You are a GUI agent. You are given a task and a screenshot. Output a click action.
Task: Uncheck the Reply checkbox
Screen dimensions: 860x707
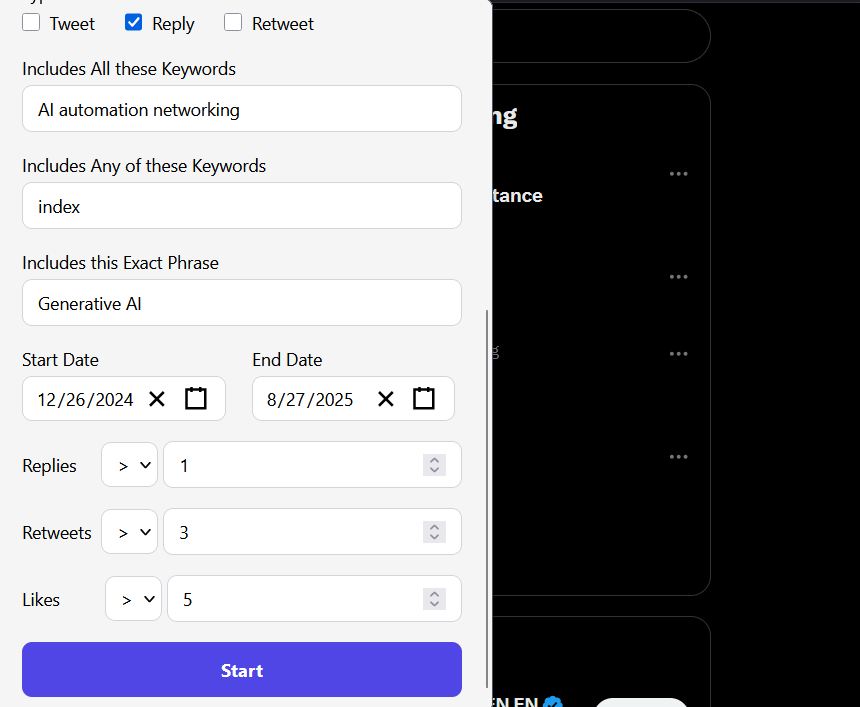click(x=133, y=22)
